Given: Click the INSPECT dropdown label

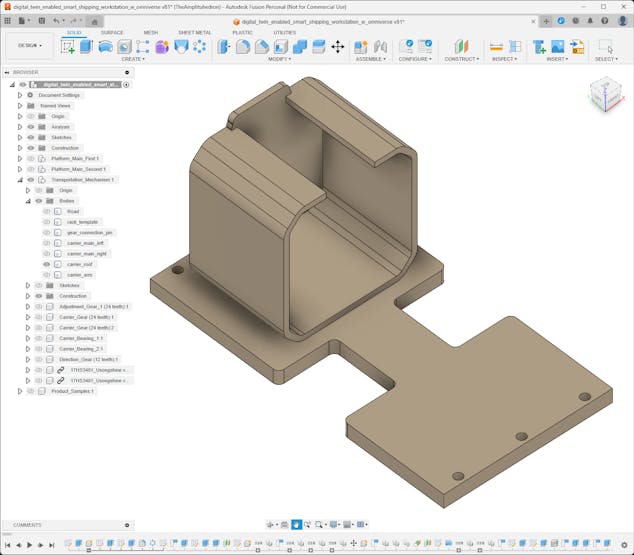Looking at the screenshot, I should 505,59.
